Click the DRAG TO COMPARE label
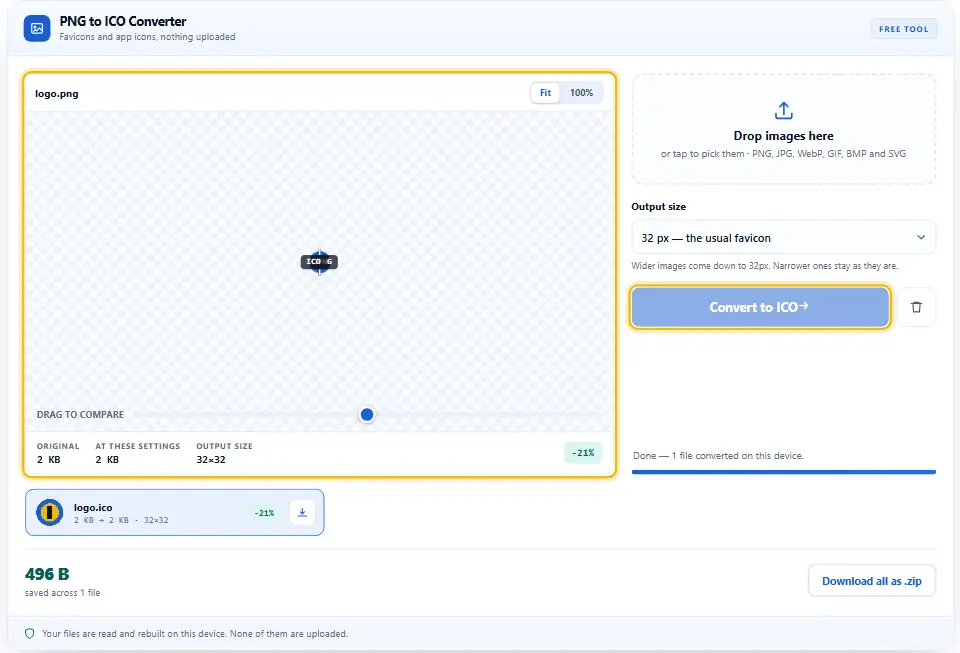 [80, 414]
